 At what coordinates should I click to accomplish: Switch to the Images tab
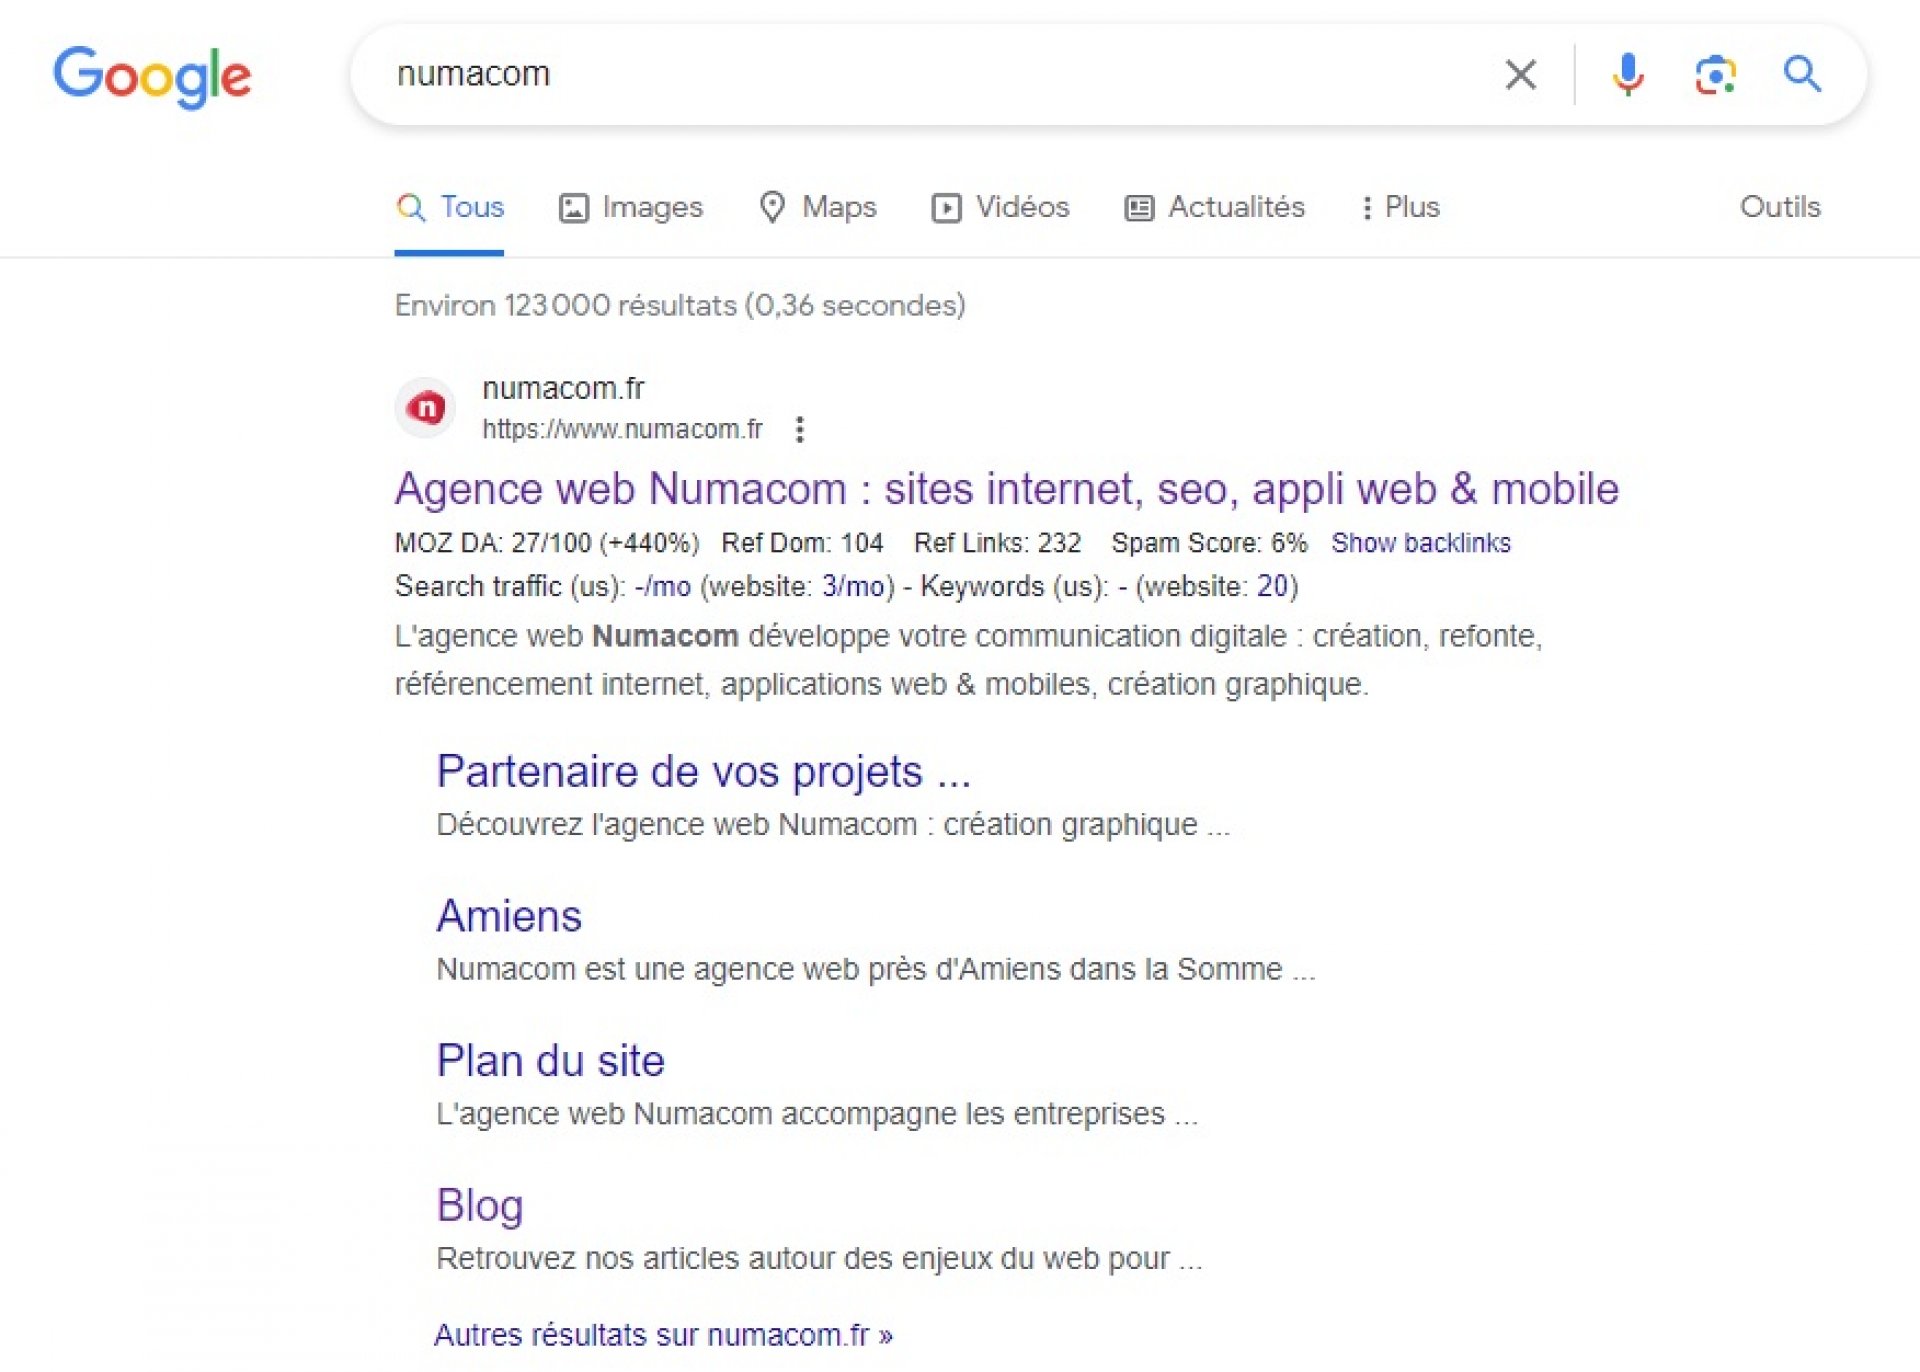click(631, 207)
